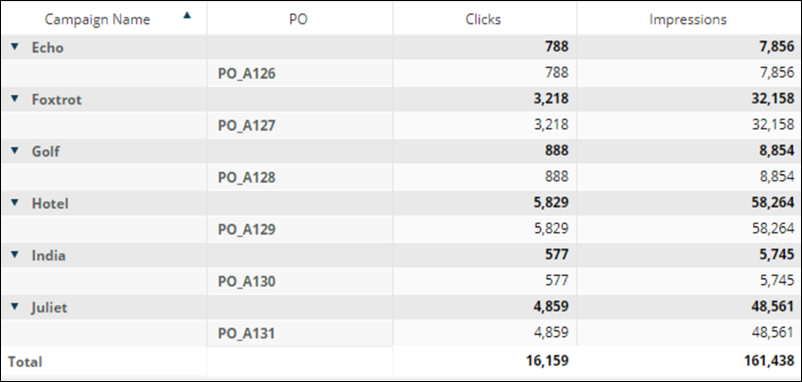Select the PO column header
Viewport: 802px width, 382px height.
[298, 19]
